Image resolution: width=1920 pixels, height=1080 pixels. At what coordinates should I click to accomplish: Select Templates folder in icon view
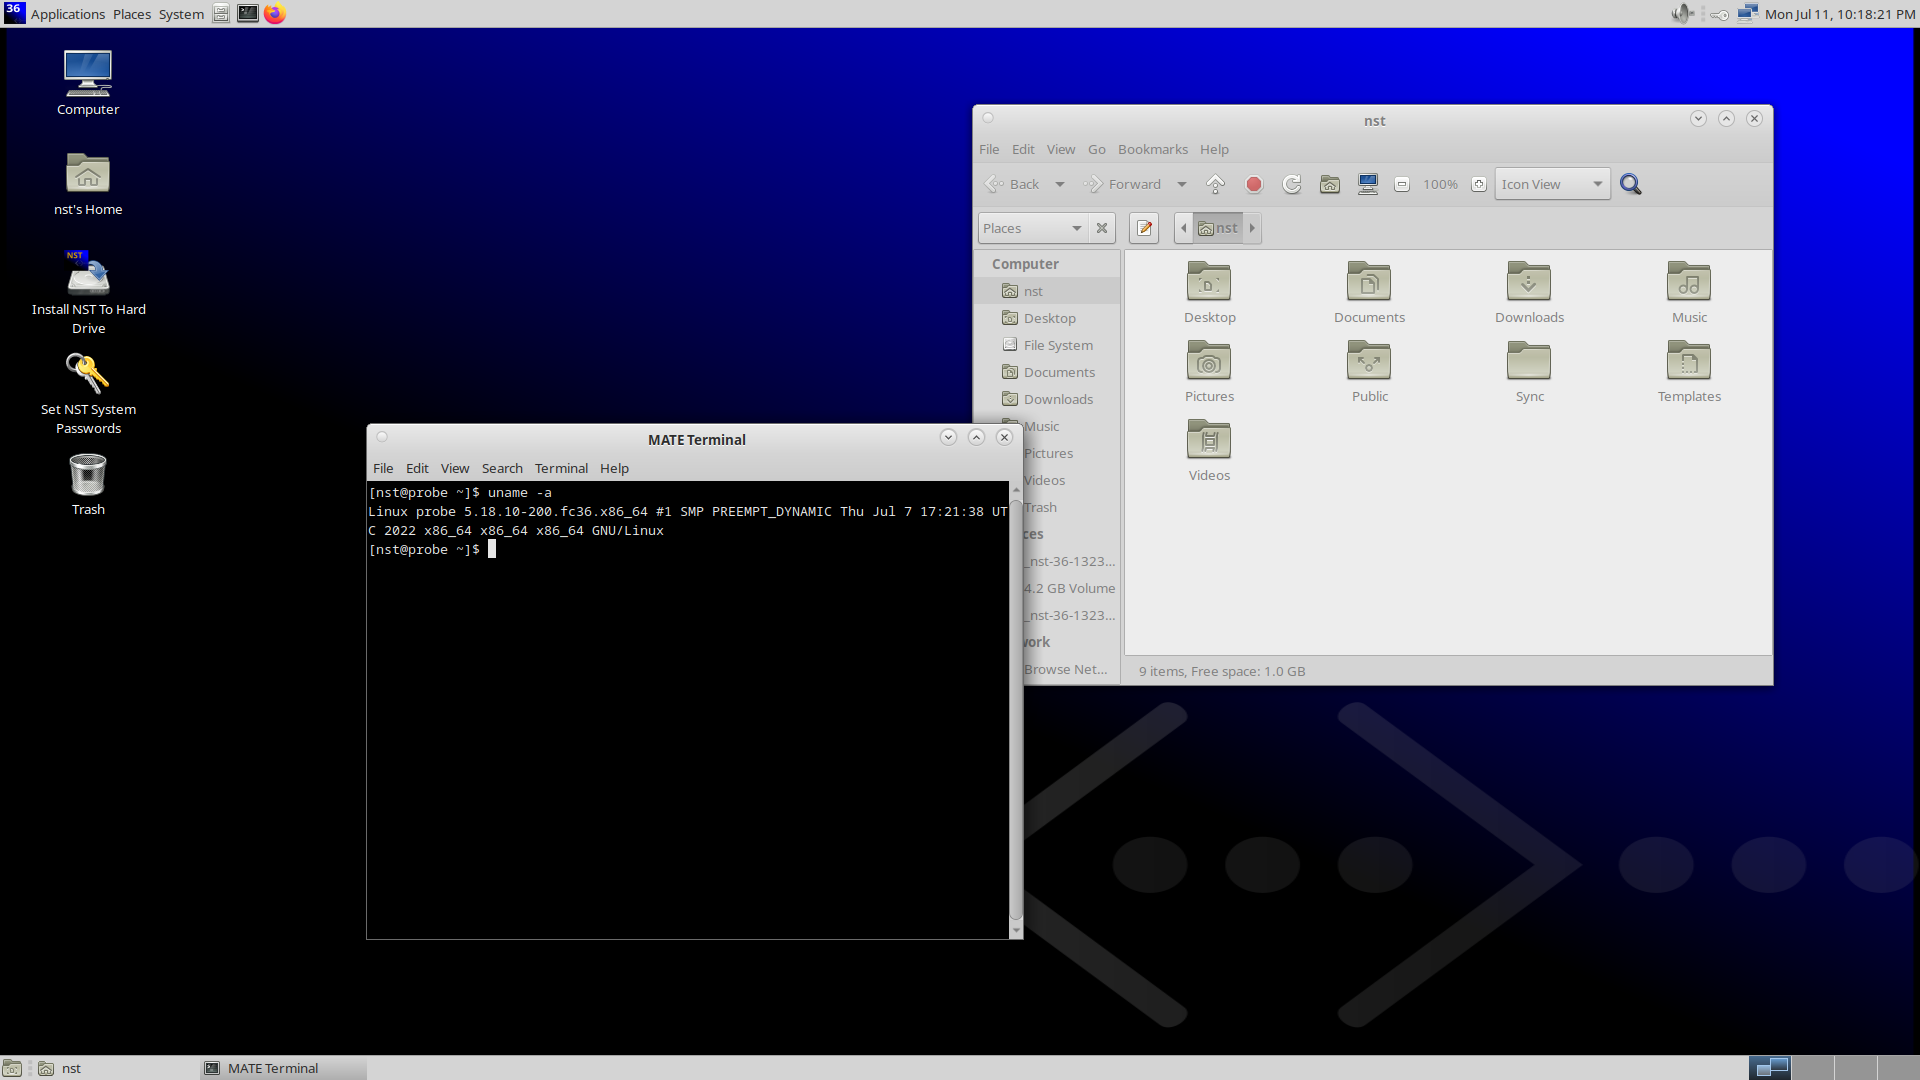click(1689, 371)
